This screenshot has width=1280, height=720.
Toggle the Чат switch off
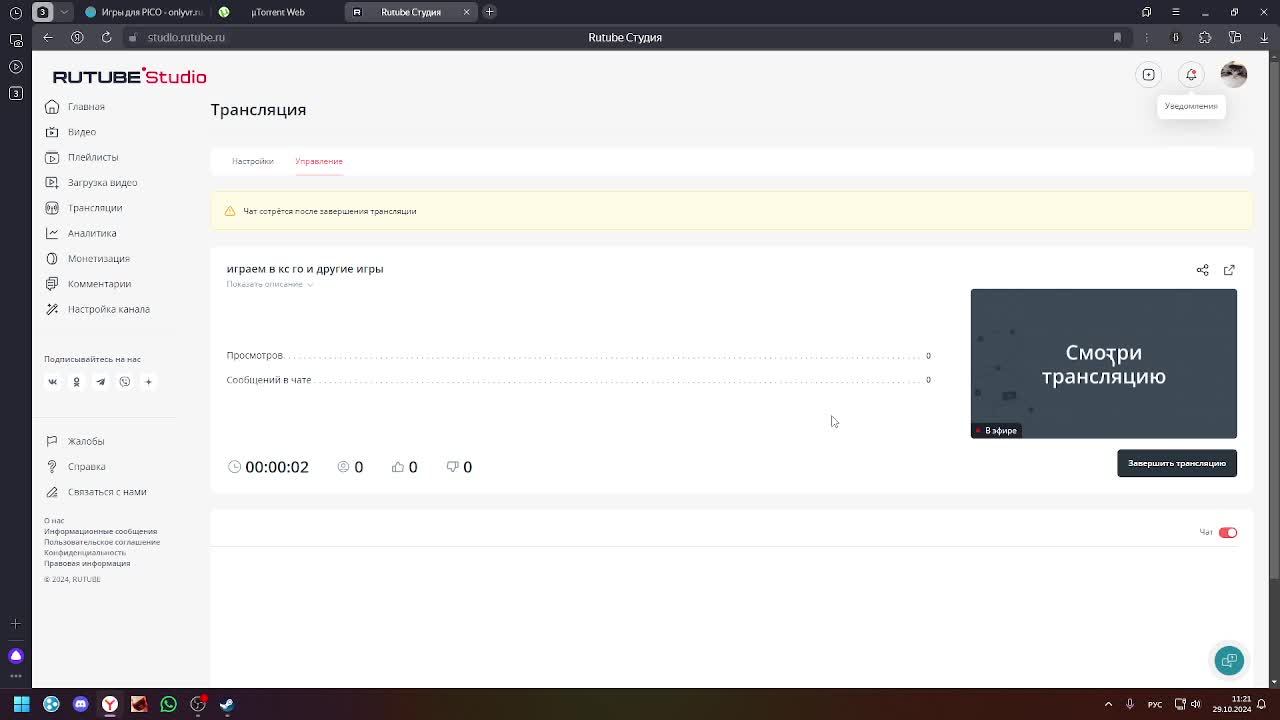[x=1228, y=533]
